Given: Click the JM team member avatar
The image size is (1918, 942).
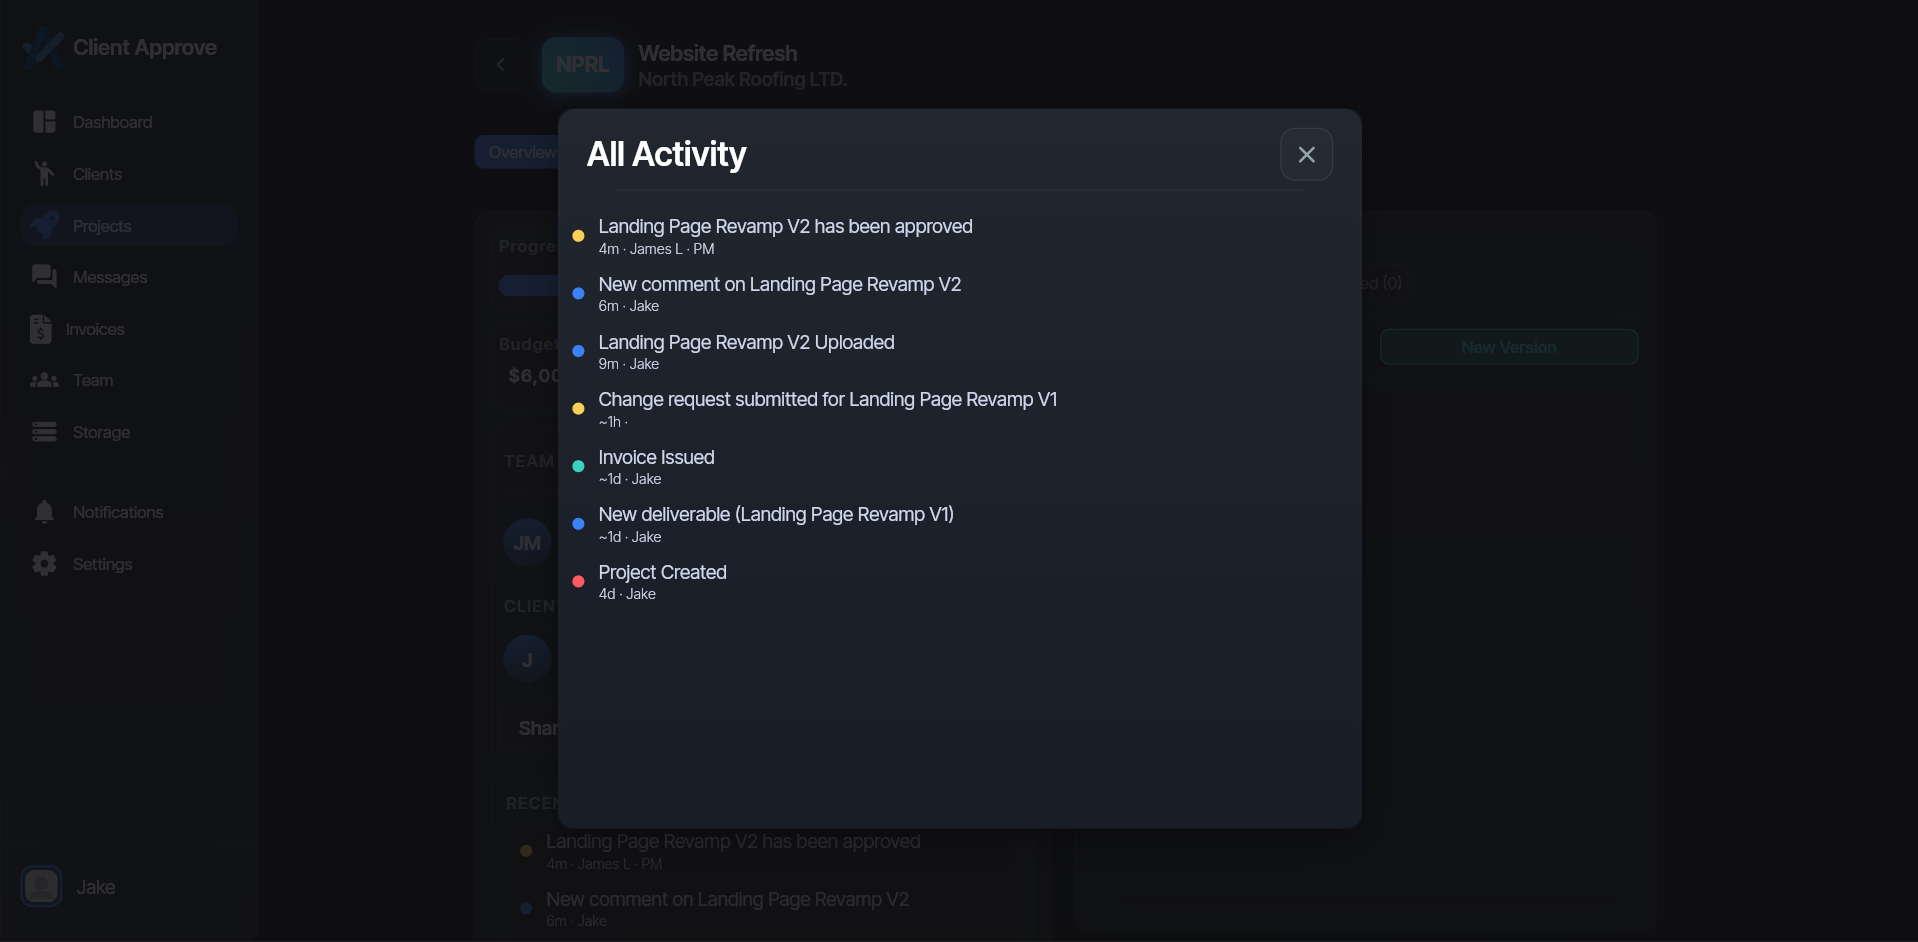Looking at the screenshot, I should tap(527, 542).
